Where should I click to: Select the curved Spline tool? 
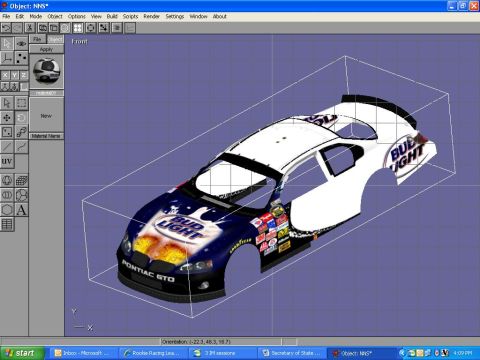pyautogui.click(x=21, y=147)
